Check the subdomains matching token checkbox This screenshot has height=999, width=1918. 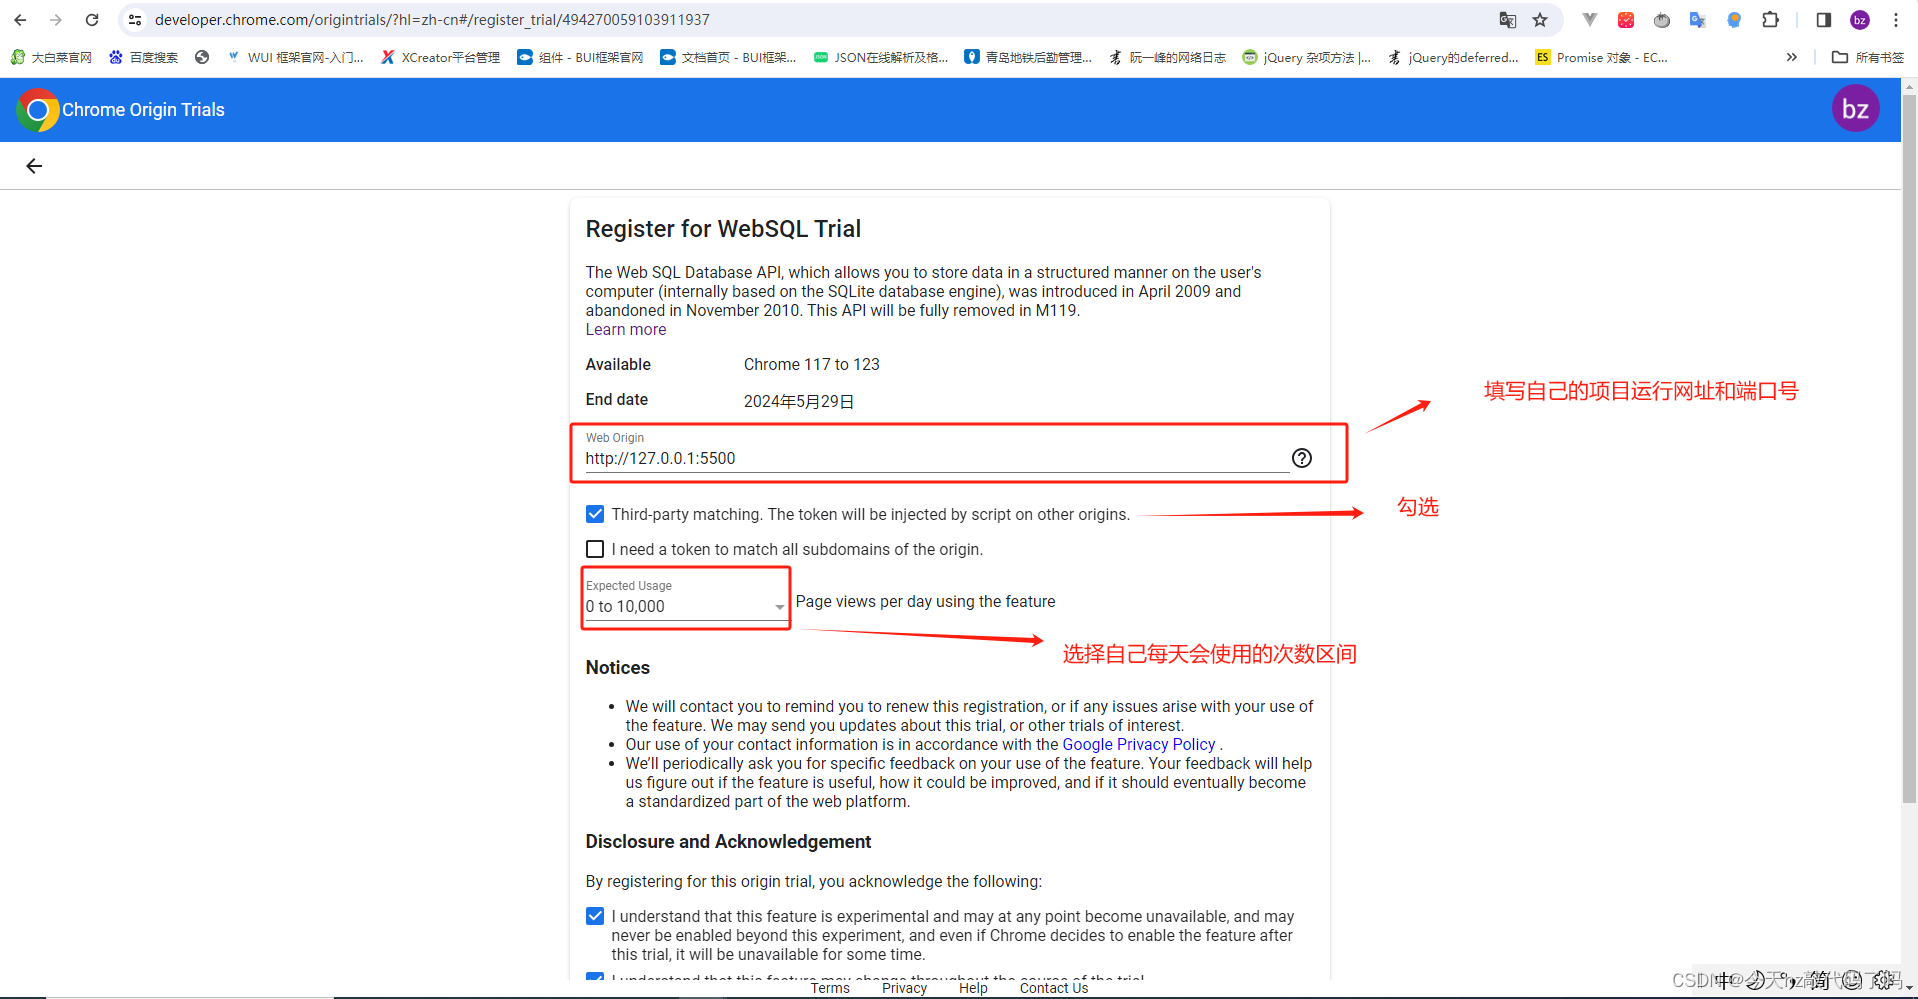pyautogui.click(x=595, y=549)
